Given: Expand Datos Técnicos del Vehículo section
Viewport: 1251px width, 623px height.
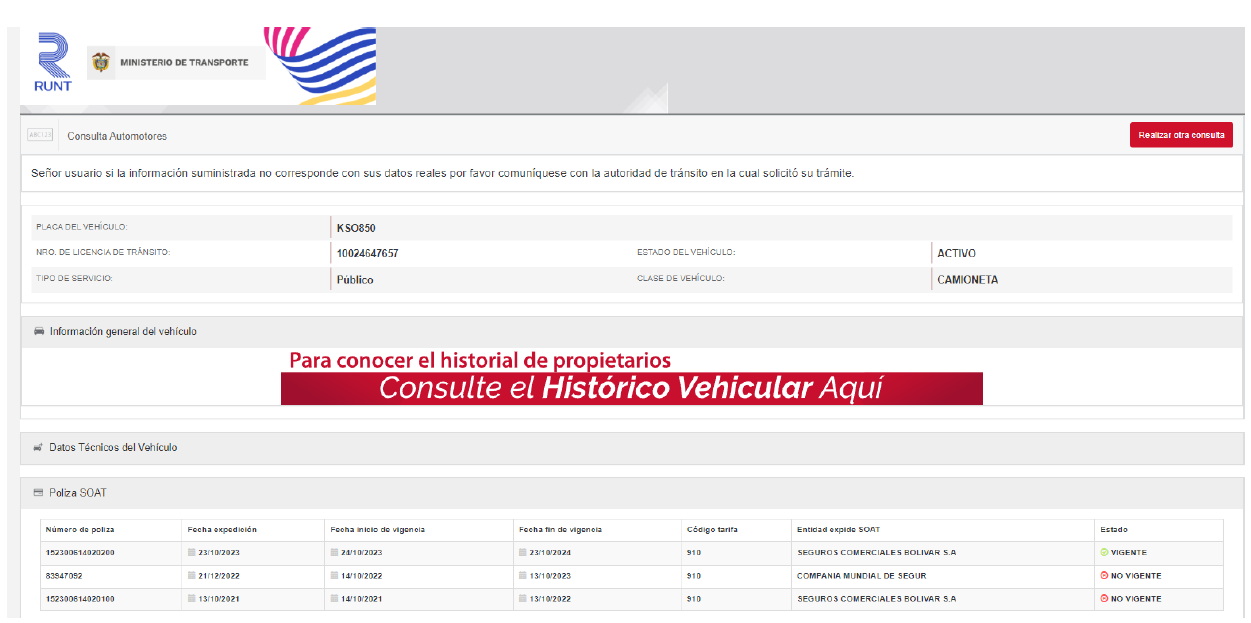Looking at the screenshot, I should click(x=113, y=447).
